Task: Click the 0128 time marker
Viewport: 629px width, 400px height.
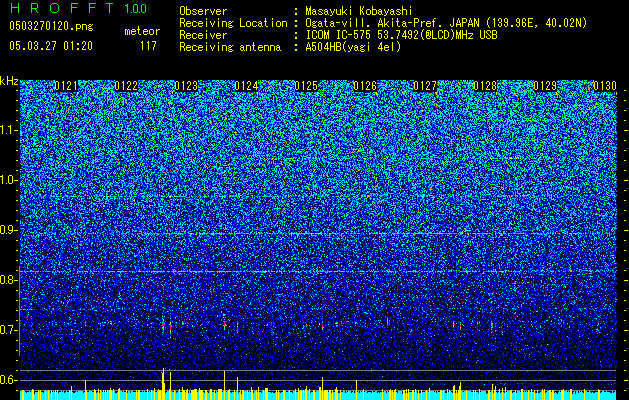Action: coord(485,86)
